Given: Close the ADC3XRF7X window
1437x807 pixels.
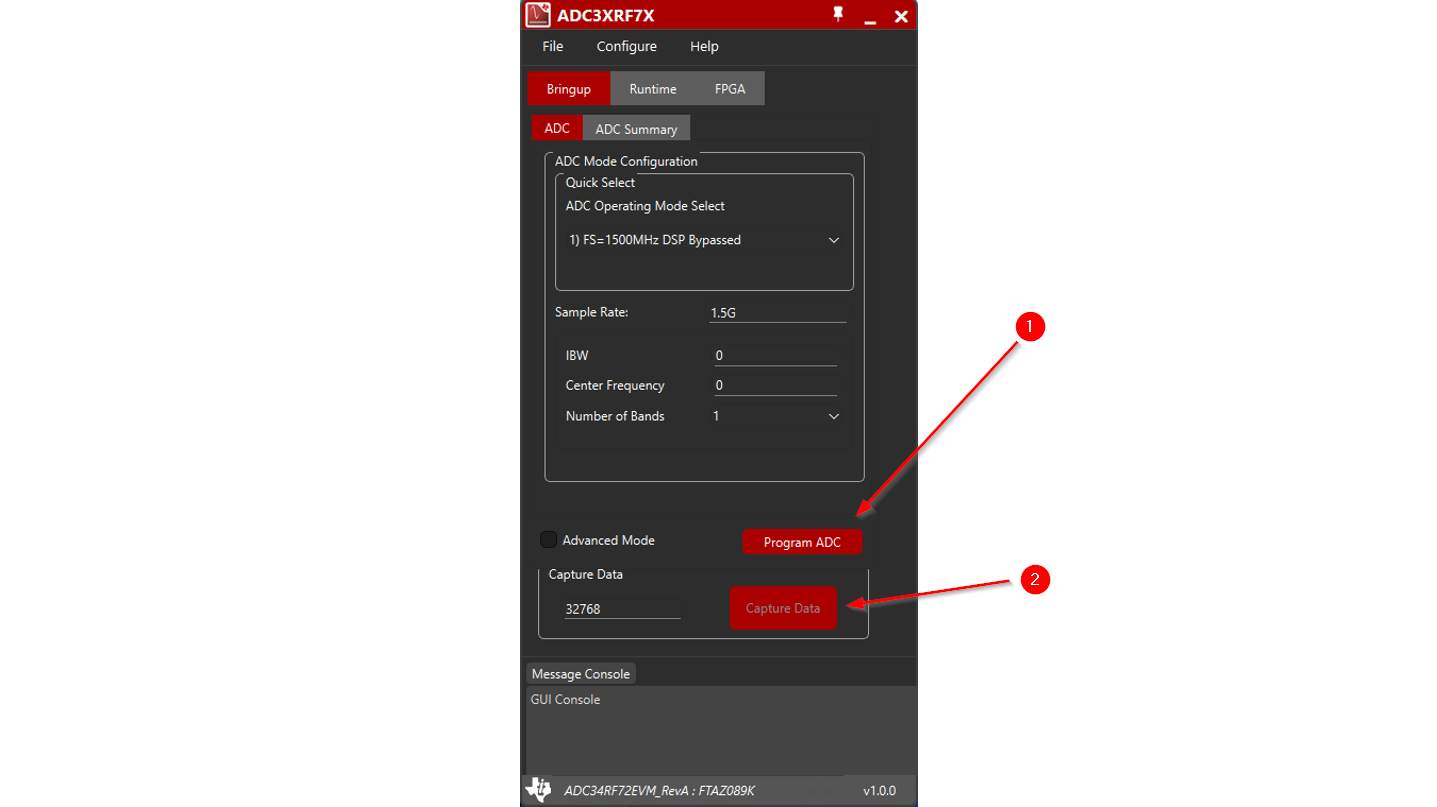Looking at the screenshot, I should (x=901, y=16).
